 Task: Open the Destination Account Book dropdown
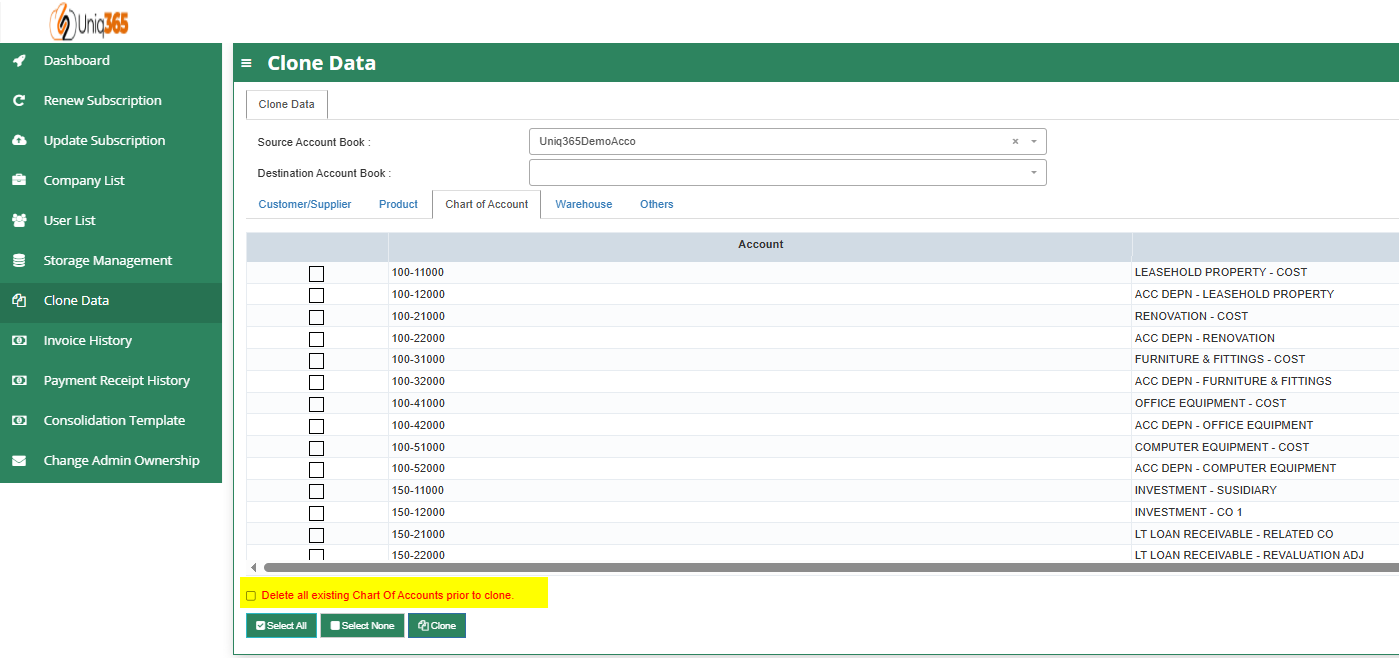[787, 173]
